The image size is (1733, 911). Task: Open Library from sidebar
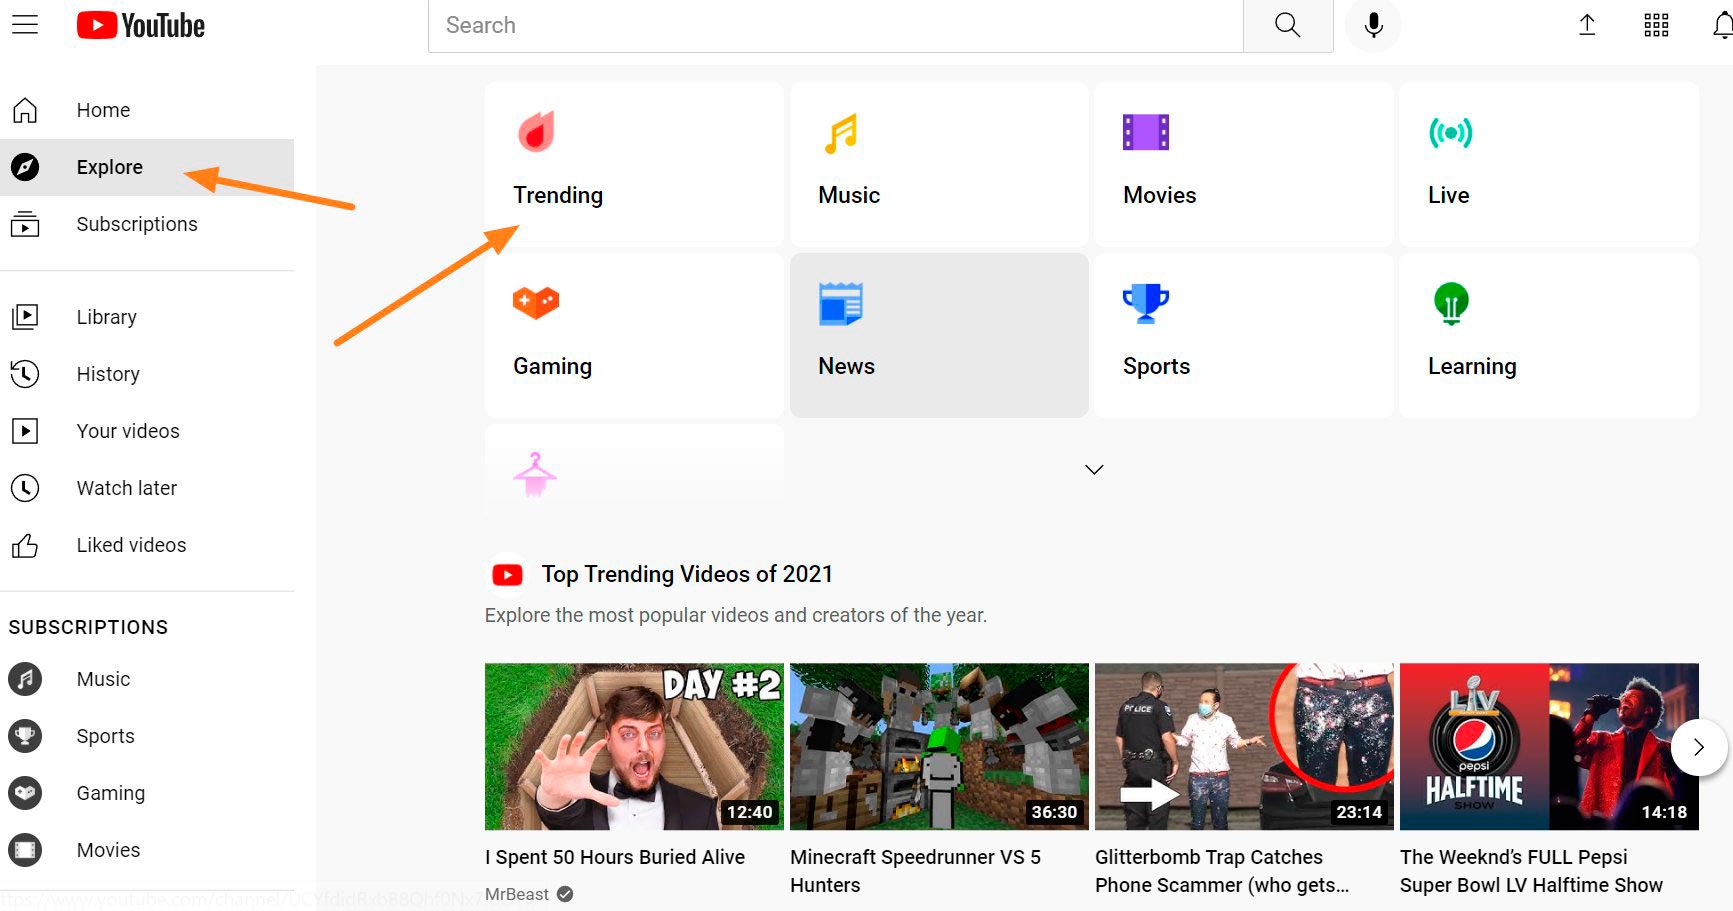[107, 317]
